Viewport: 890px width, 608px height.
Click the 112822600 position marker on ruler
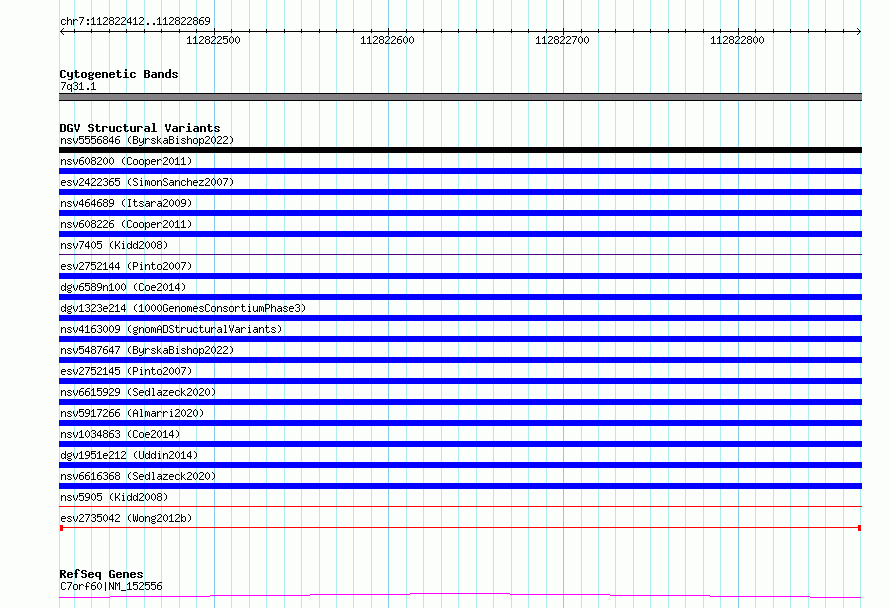[387, 40]
